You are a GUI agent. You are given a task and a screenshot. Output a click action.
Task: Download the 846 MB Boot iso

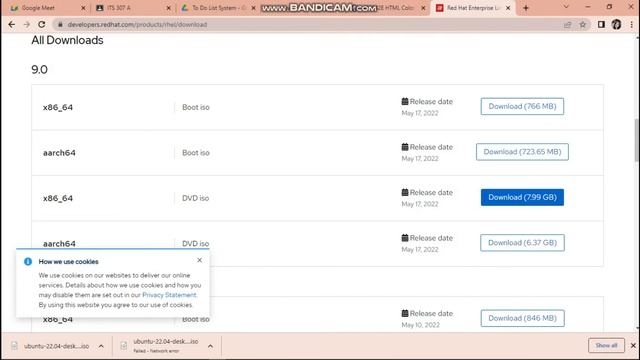[522, 318]
